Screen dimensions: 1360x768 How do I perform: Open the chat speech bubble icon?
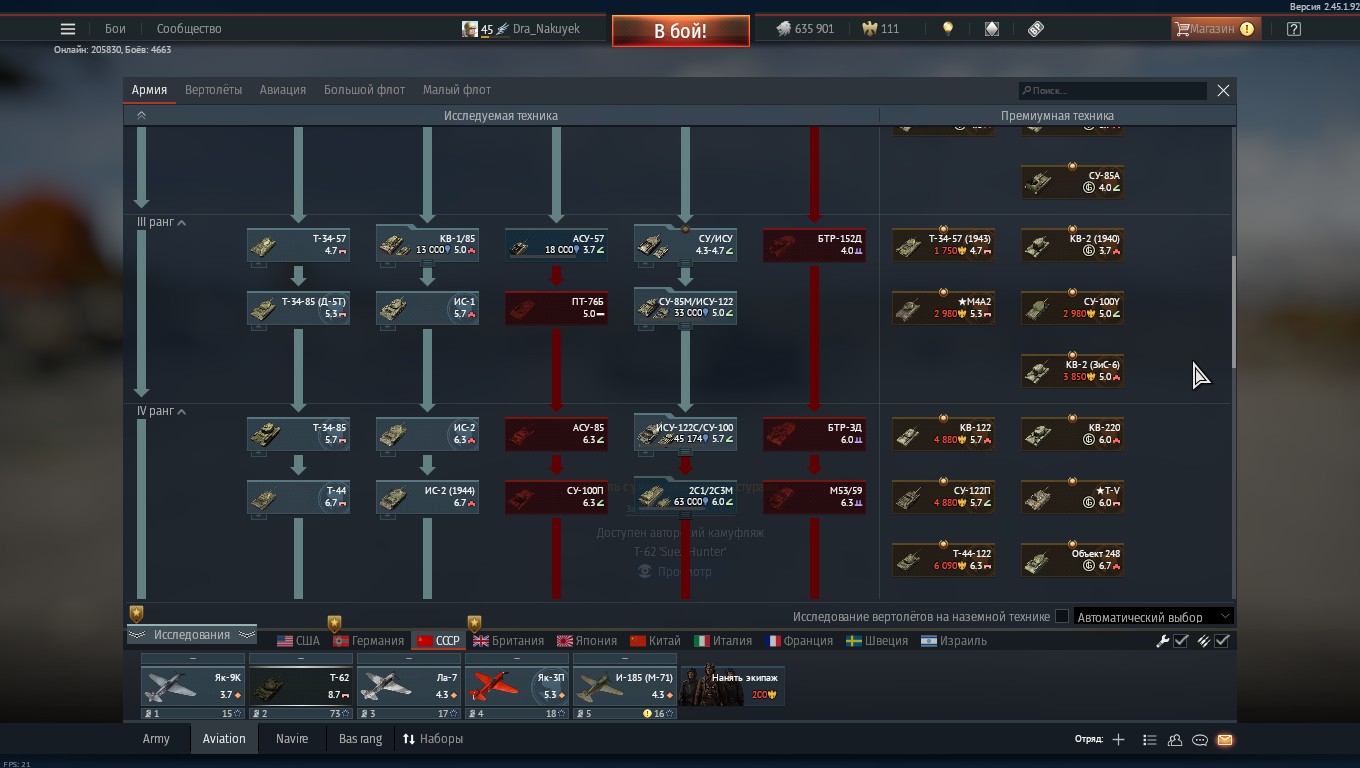[x=1200, y=740]
